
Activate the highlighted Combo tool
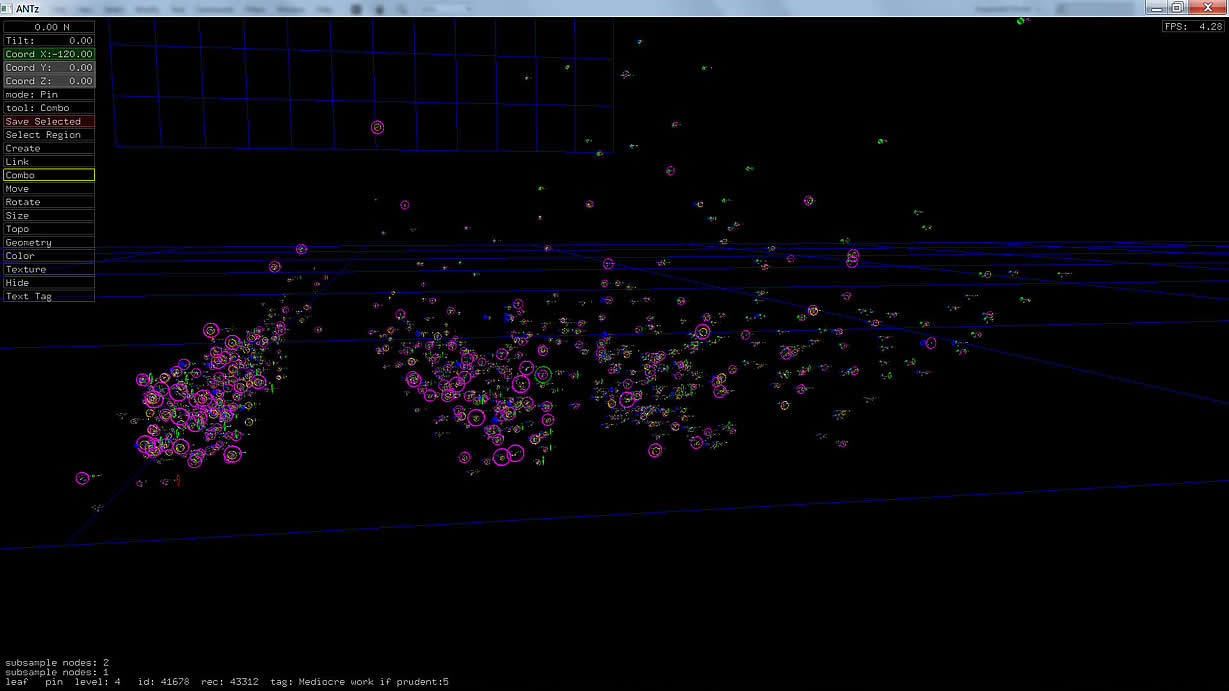[49, 175]
